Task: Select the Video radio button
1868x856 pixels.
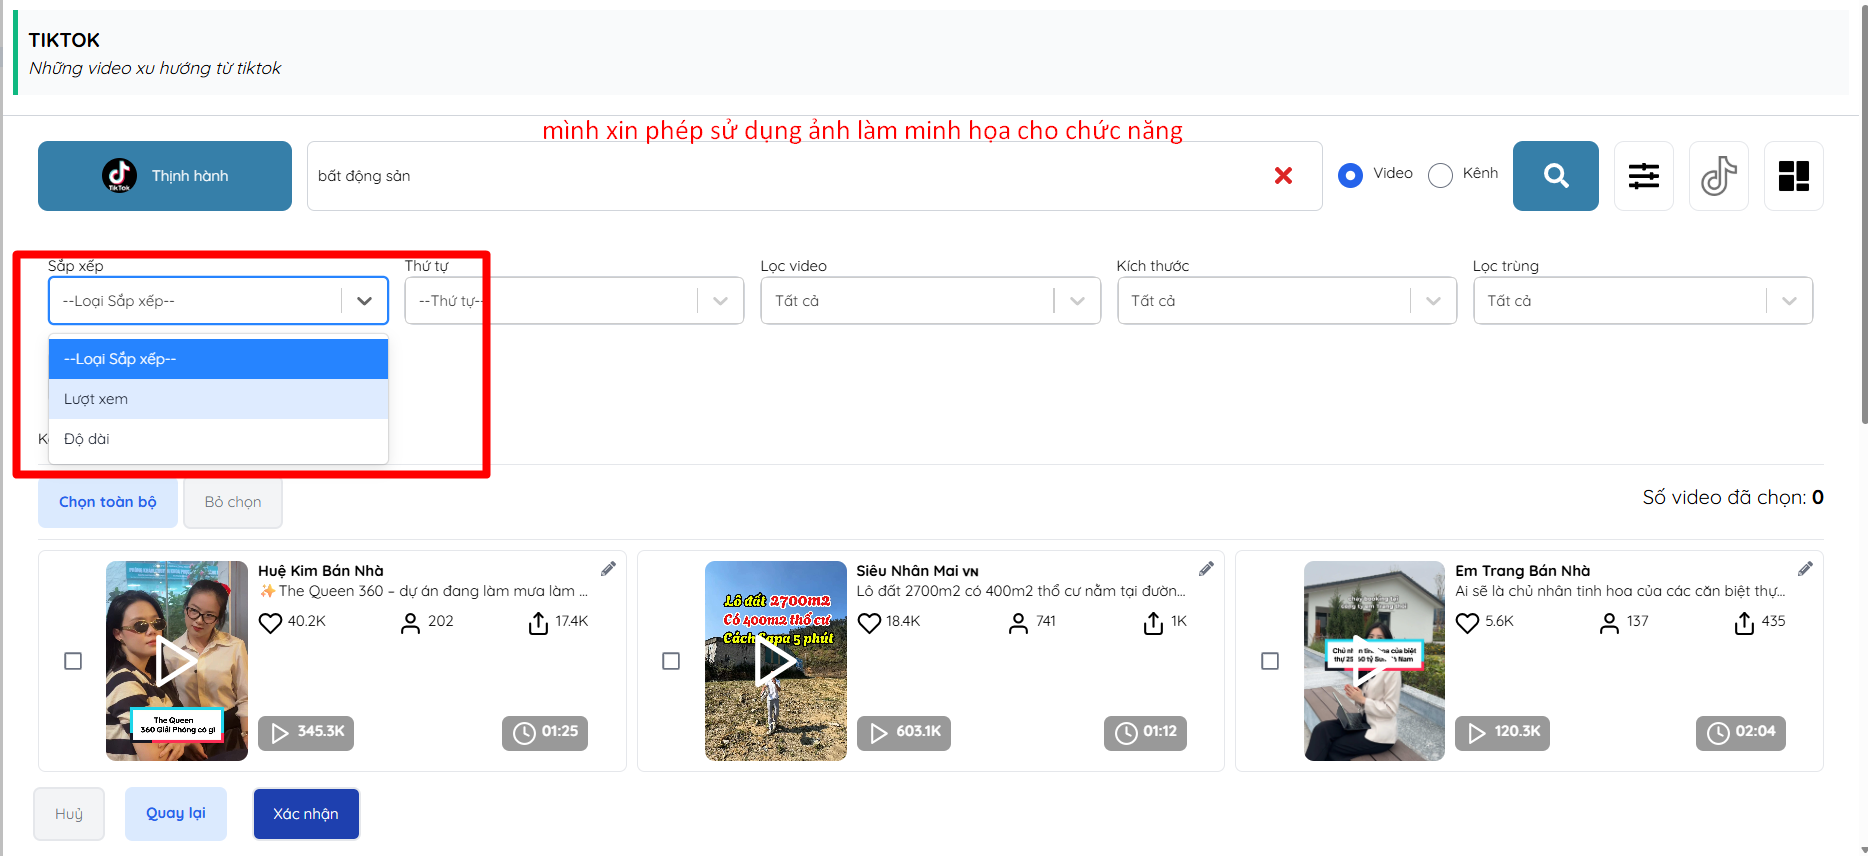Action: [1350, 175]
